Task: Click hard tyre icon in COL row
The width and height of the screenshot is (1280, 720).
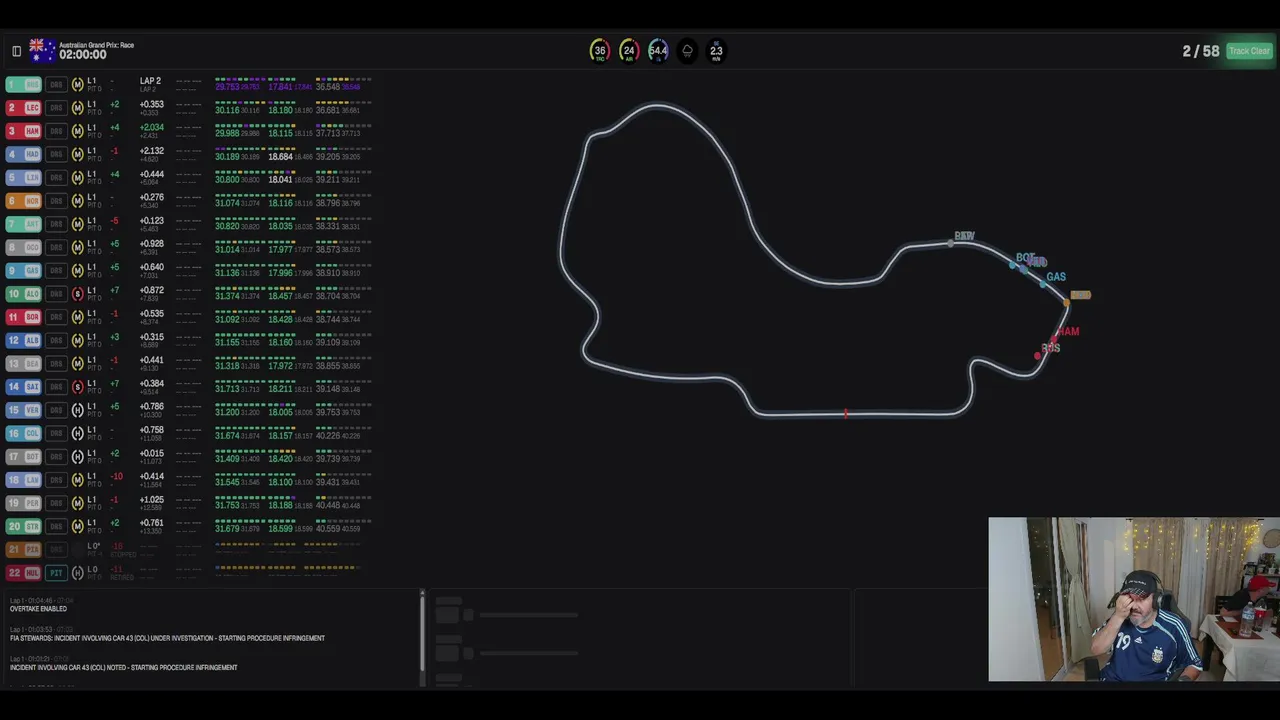Action: [78, 433]
